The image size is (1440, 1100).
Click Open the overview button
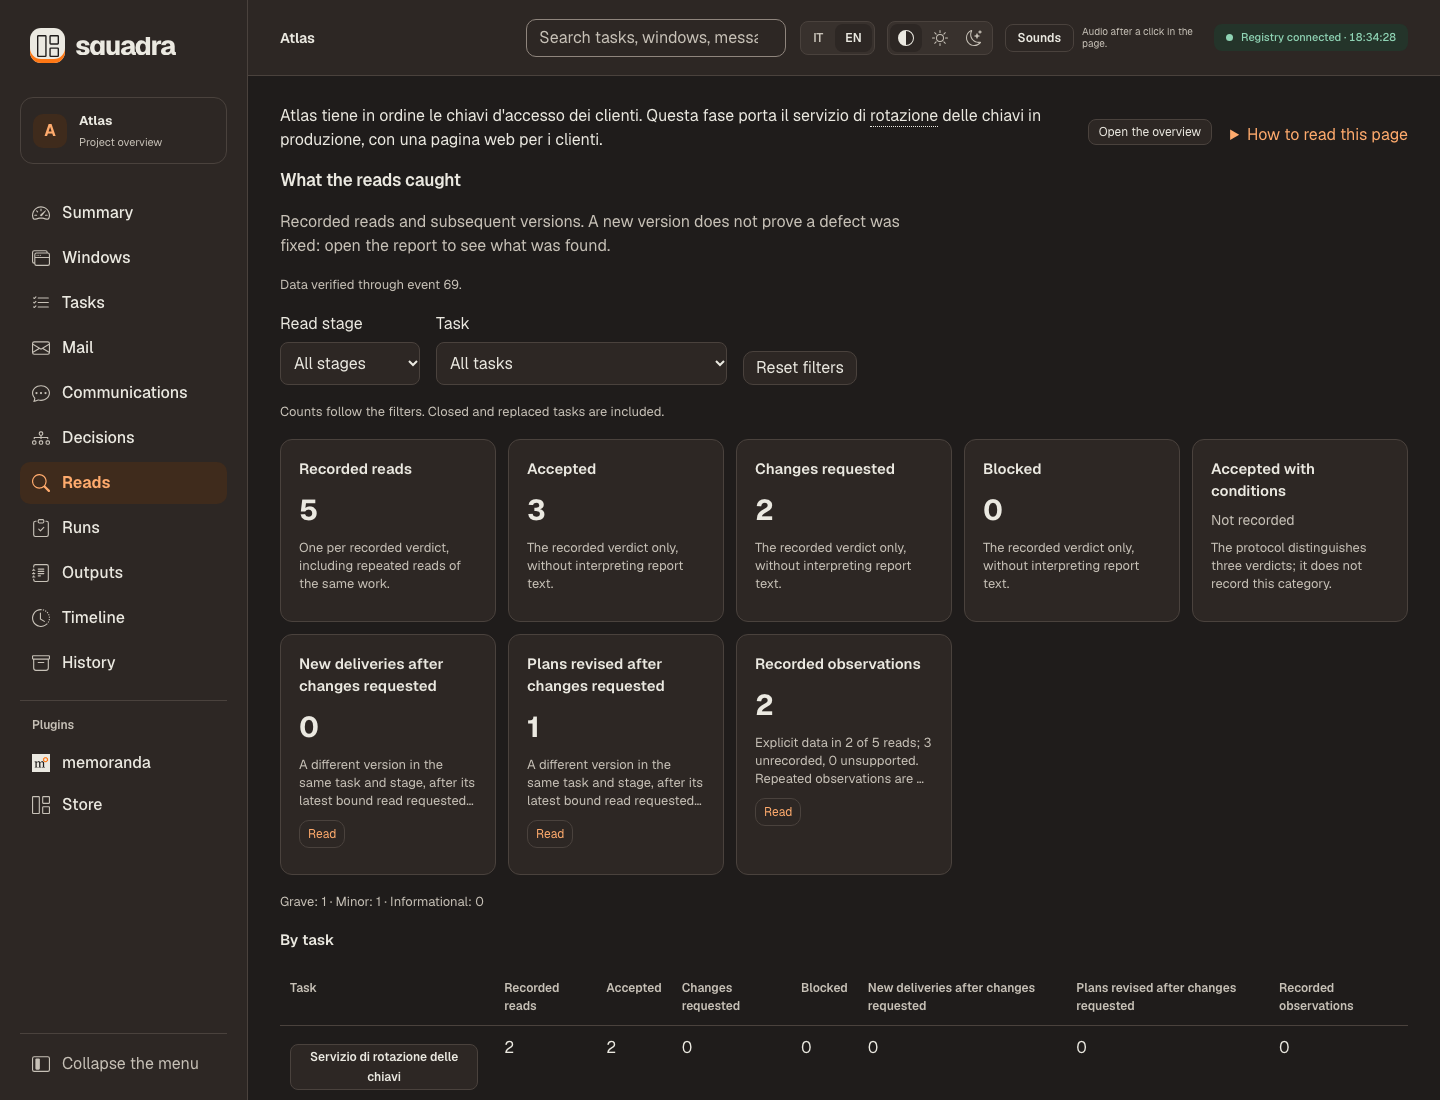coord(1150,132)
